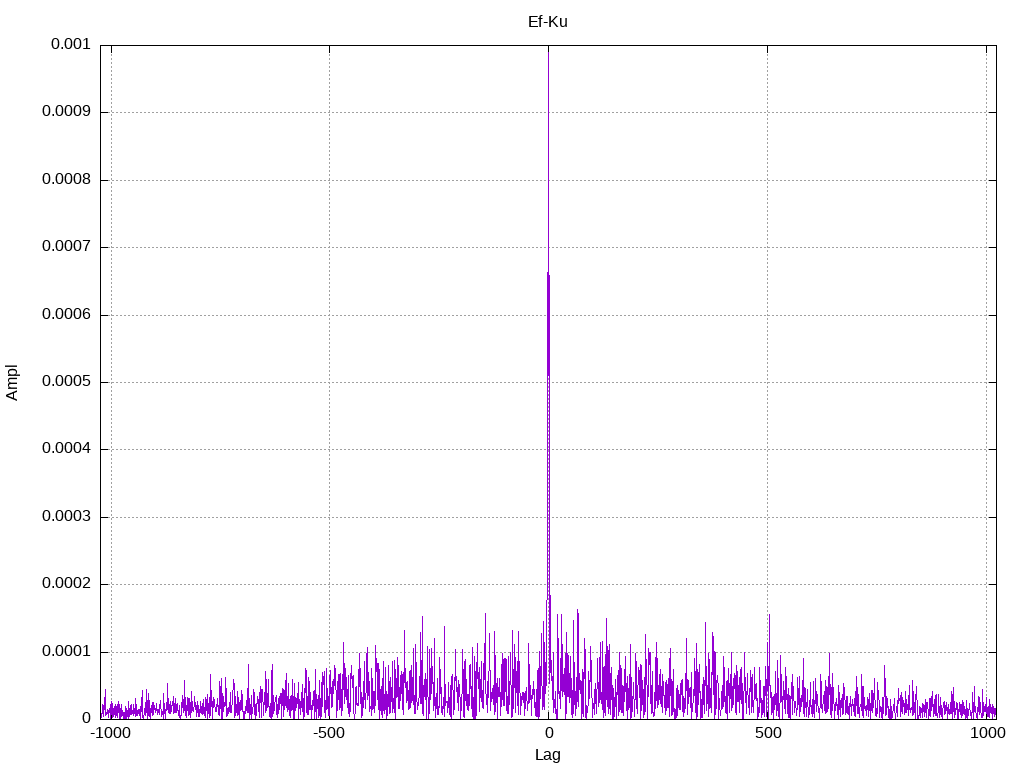Viewport: 1024px width, 768px height.
Task: Select the 0.0004 y-axis tick label
Action: 66,449
